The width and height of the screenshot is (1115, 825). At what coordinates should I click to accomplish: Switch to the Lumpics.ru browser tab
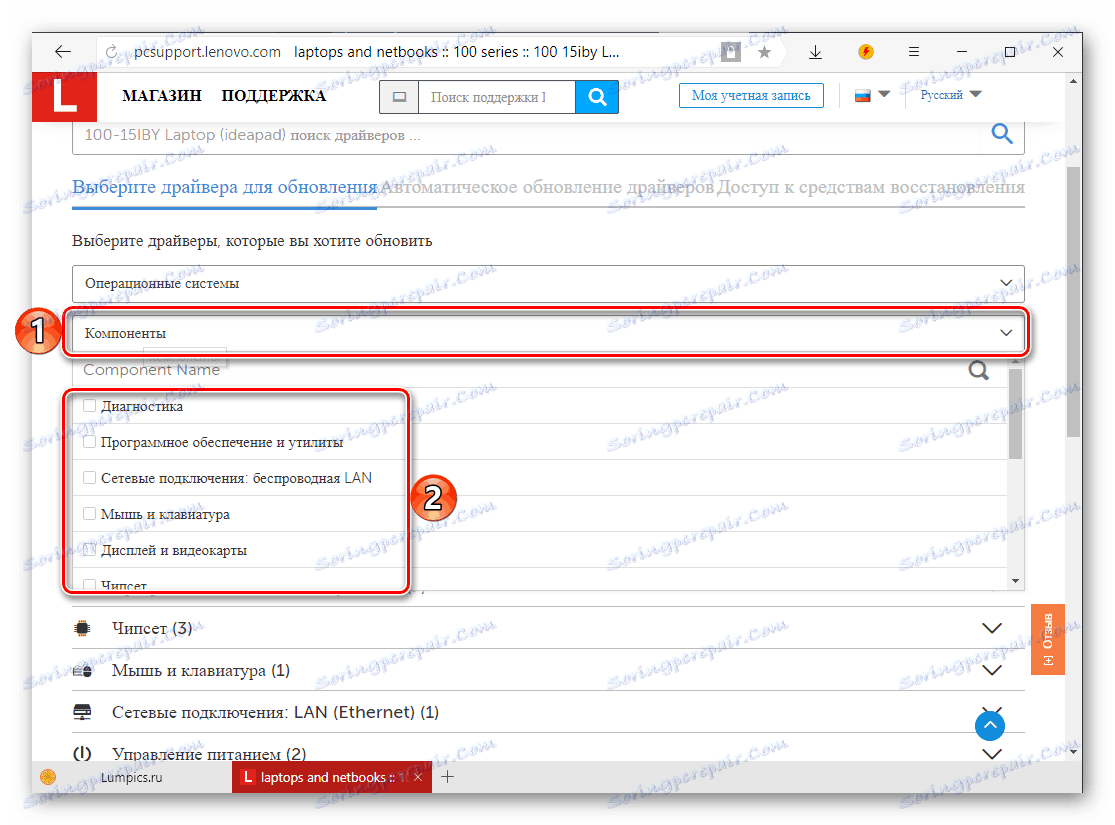point(132,777)
